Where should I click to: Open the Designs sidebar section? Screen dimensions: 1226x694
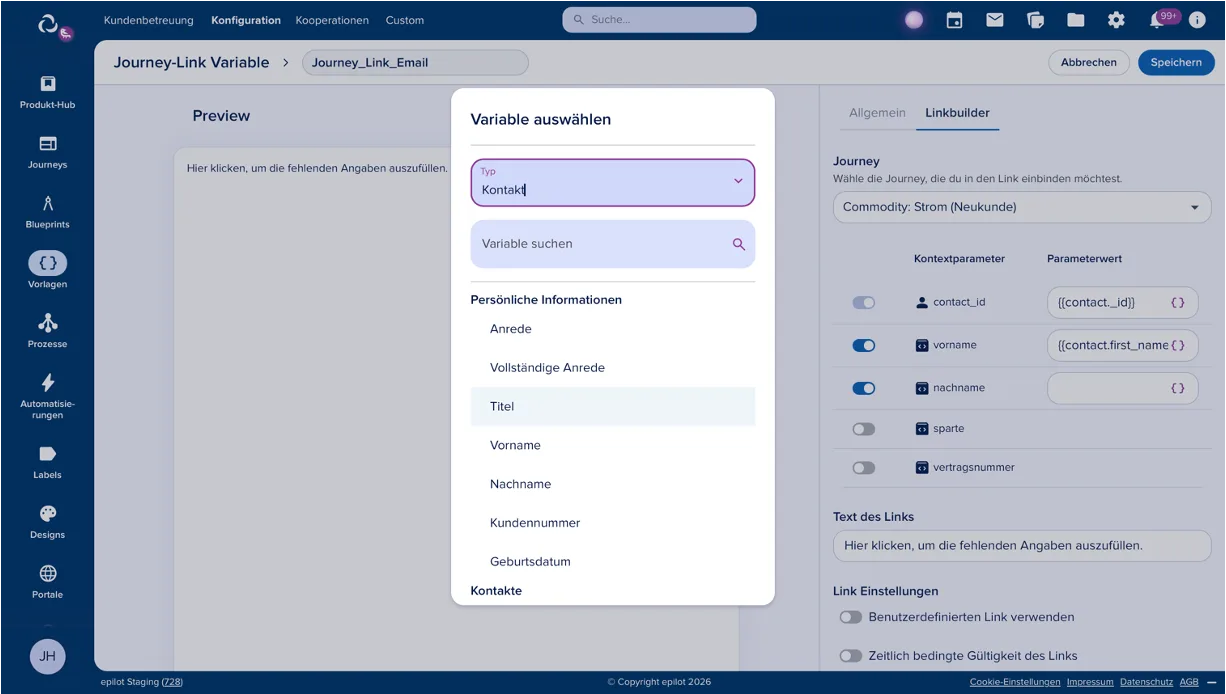coord(47,522)
